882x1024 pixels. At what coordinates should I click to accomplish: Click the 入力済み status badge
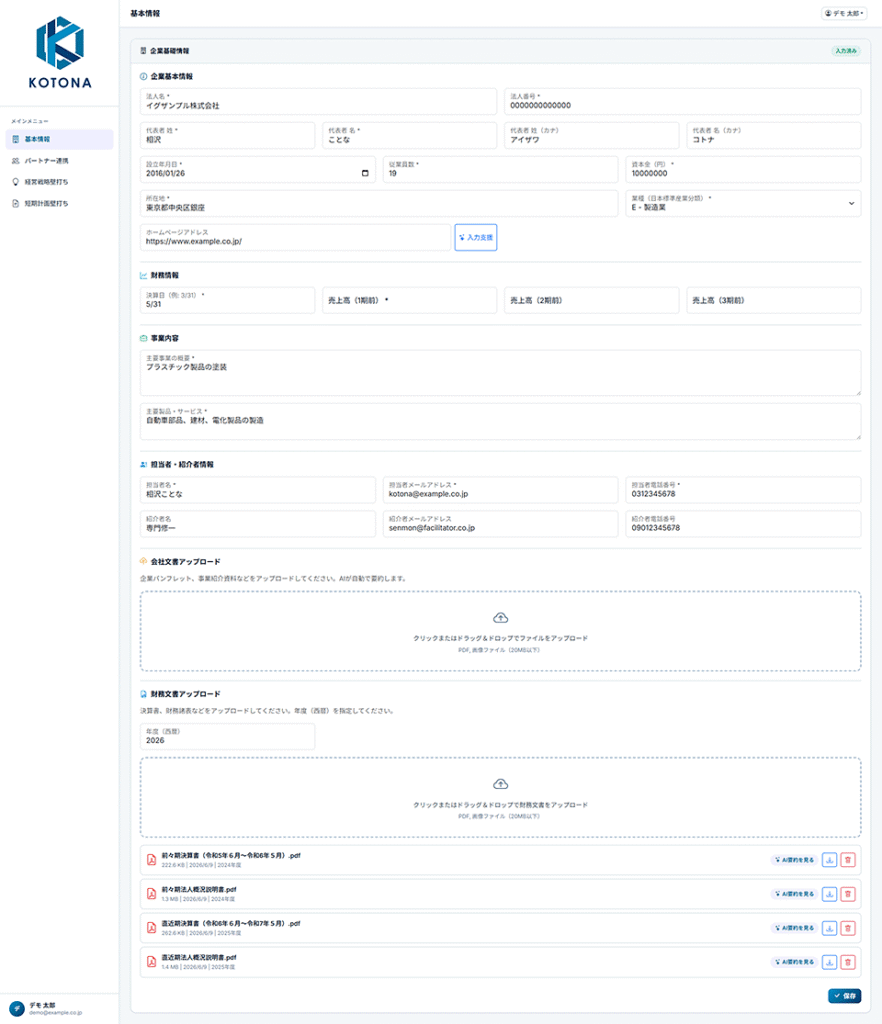click(845, 51)
